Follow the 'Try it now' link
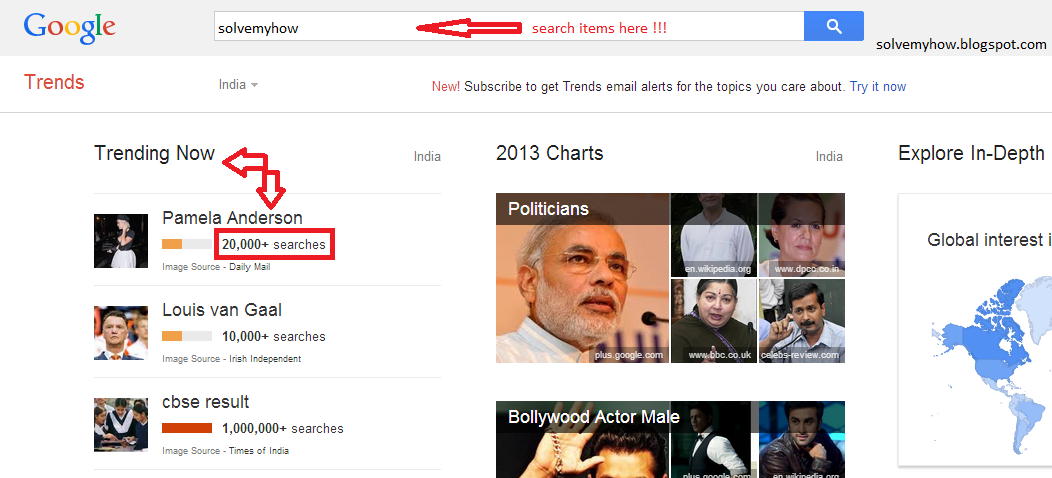1052x478 pixels. click(878, 87)
